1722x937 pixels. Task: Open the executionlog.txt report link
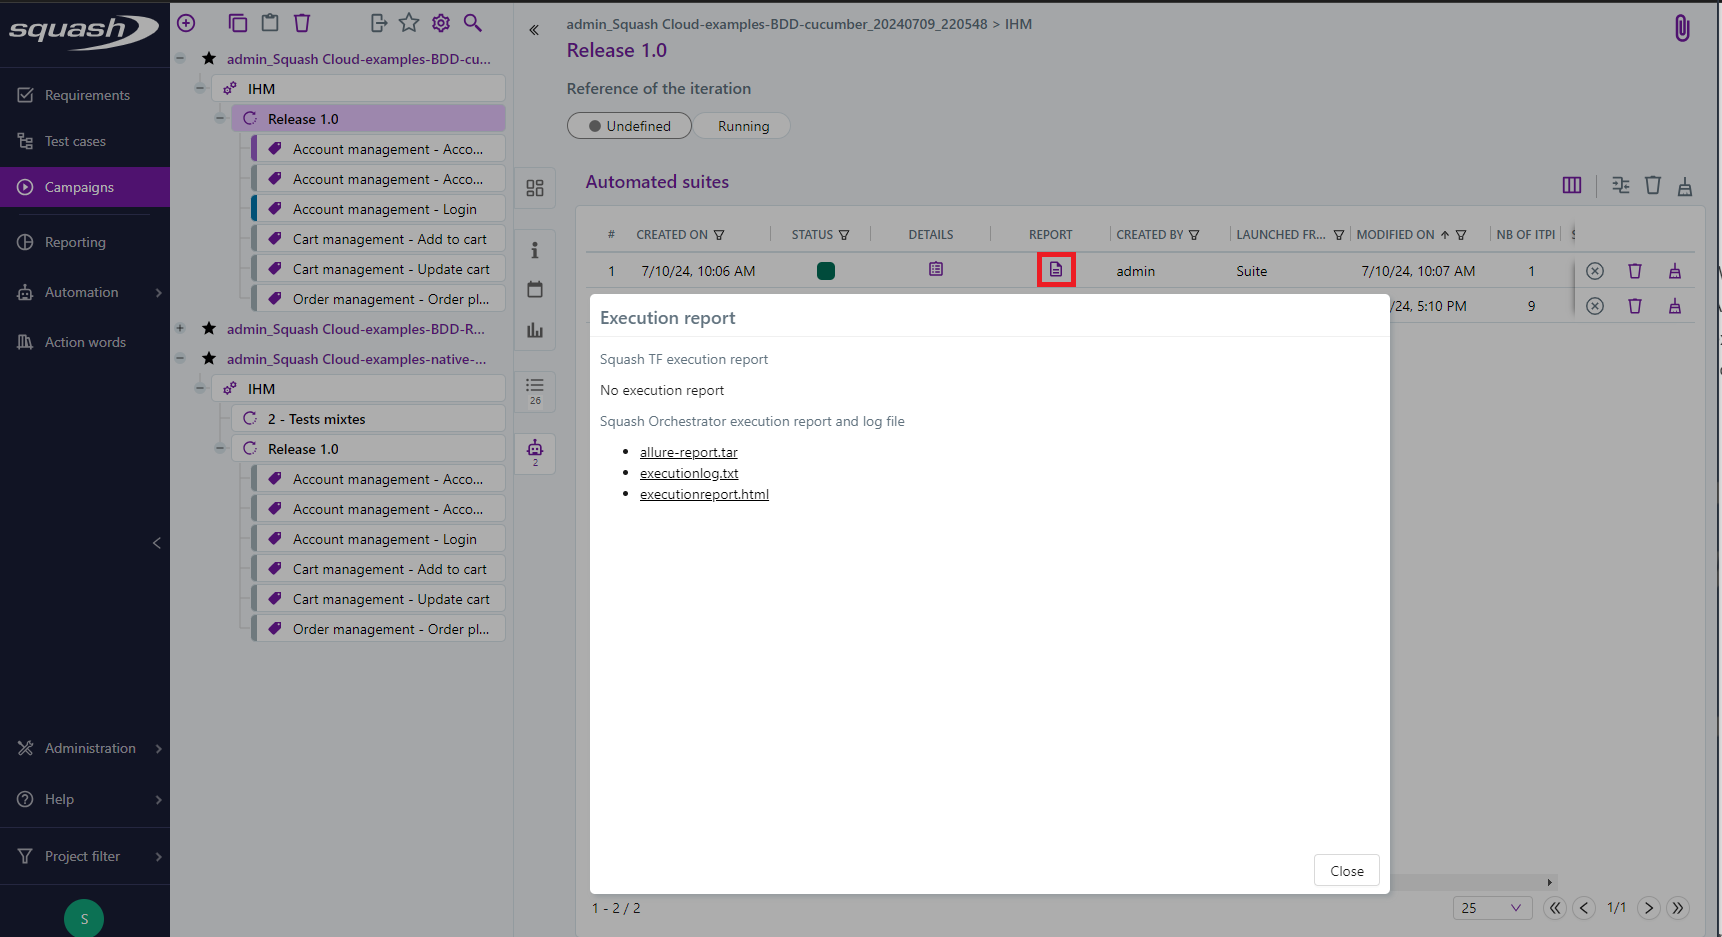coord(689,472)
